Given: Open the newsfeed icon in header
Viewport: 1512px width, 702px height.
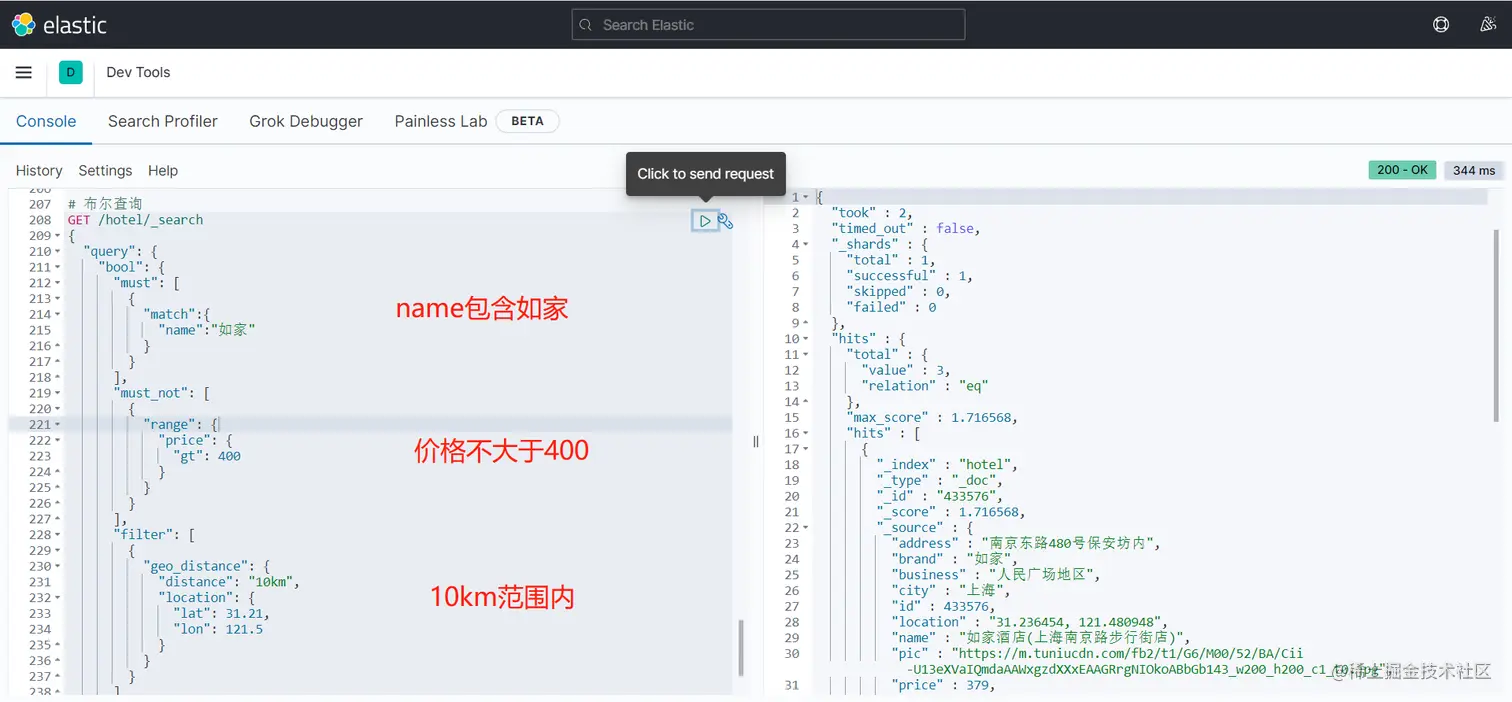Looking at the screenshot, I should pyautogui.click(x=1488, y=25).
